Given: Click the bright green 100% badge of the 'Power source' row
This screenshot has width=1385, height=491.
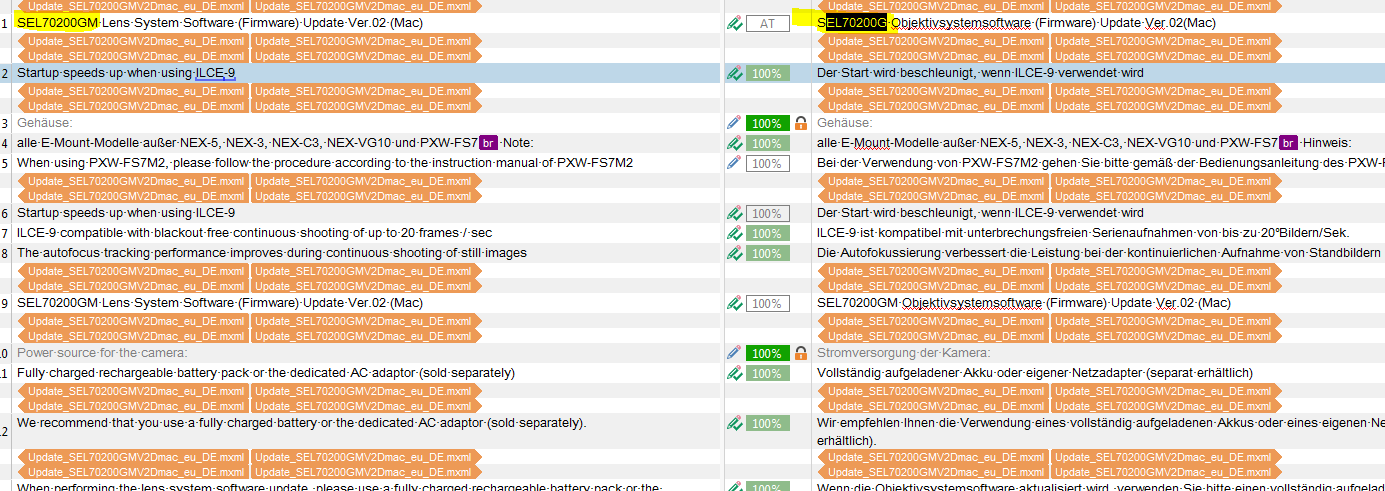Looking at the screenshot, I should [x=768, y=353].
